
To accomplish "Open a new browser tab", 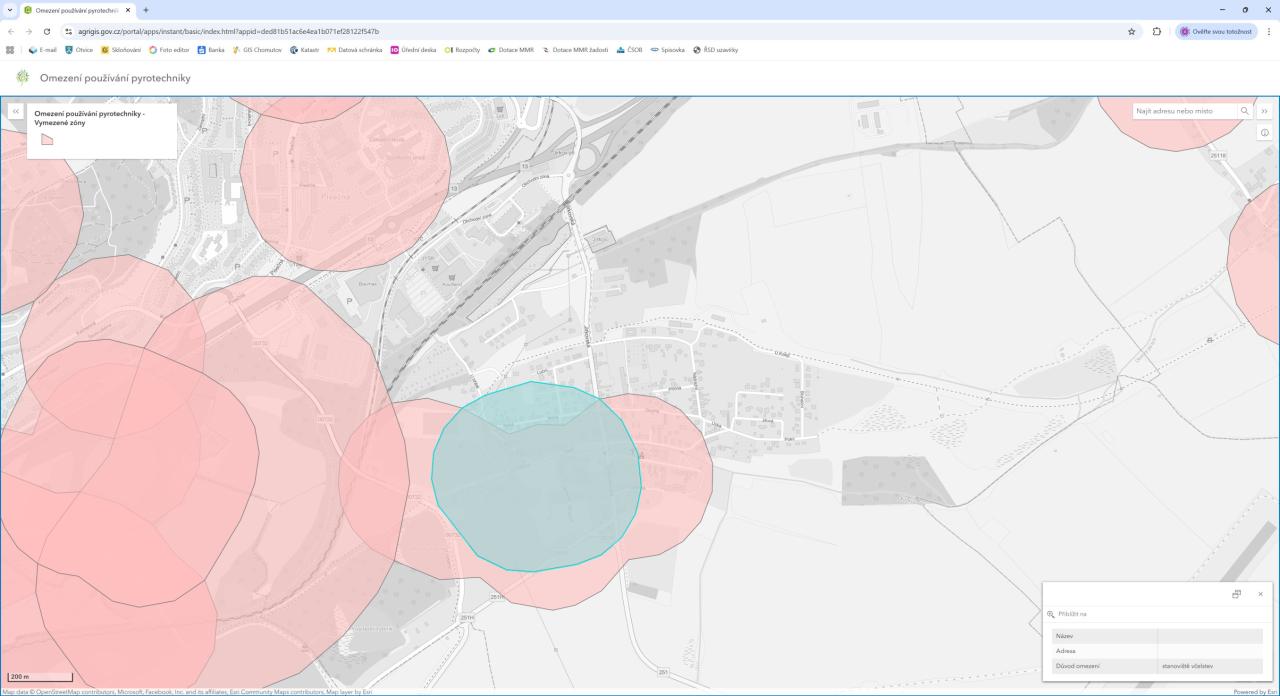I will click(x=147, y=10).
